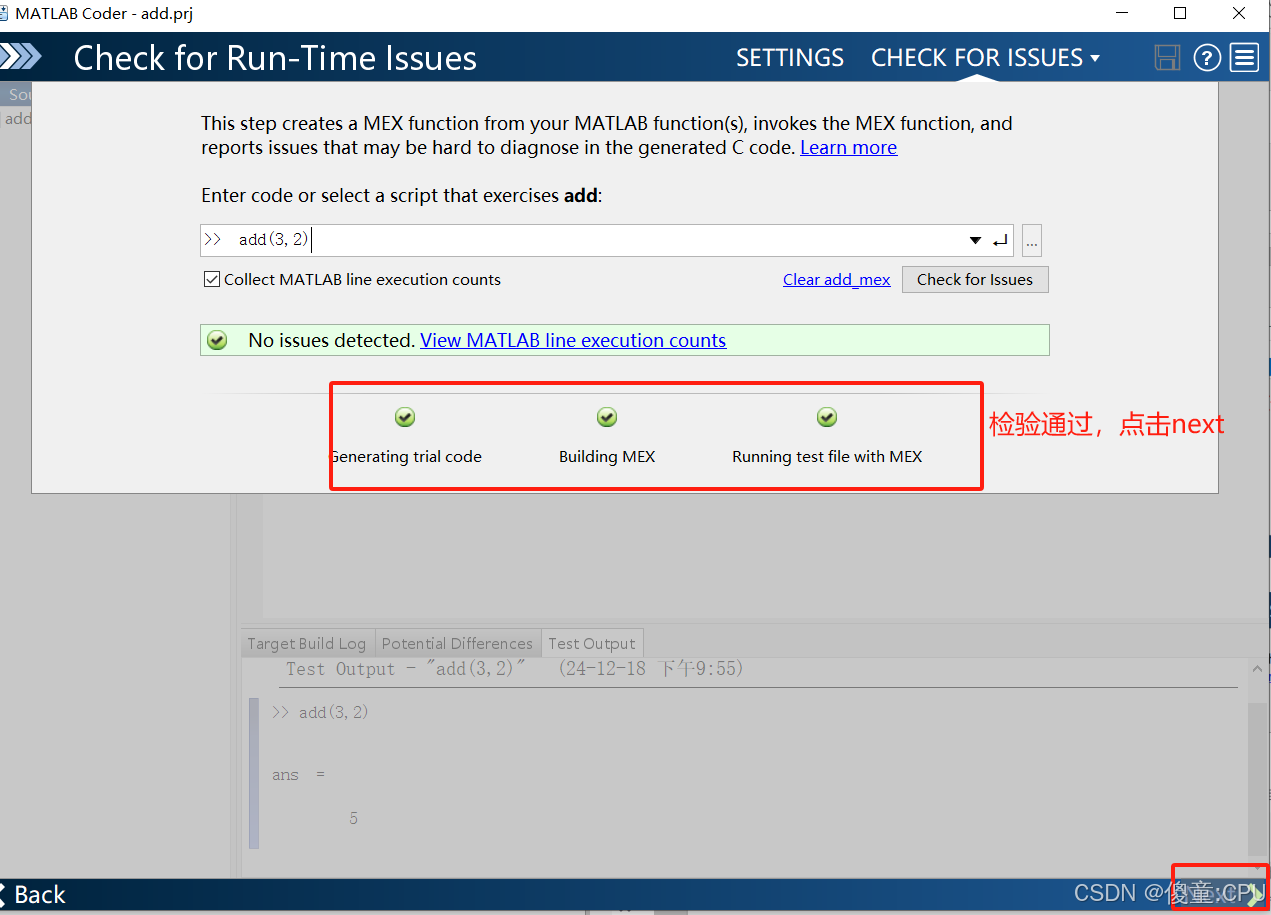Viewport: 1271px width, 915px height.
Task: Toggle Collect MATLAB line execution counts
Action: [212, 280]
